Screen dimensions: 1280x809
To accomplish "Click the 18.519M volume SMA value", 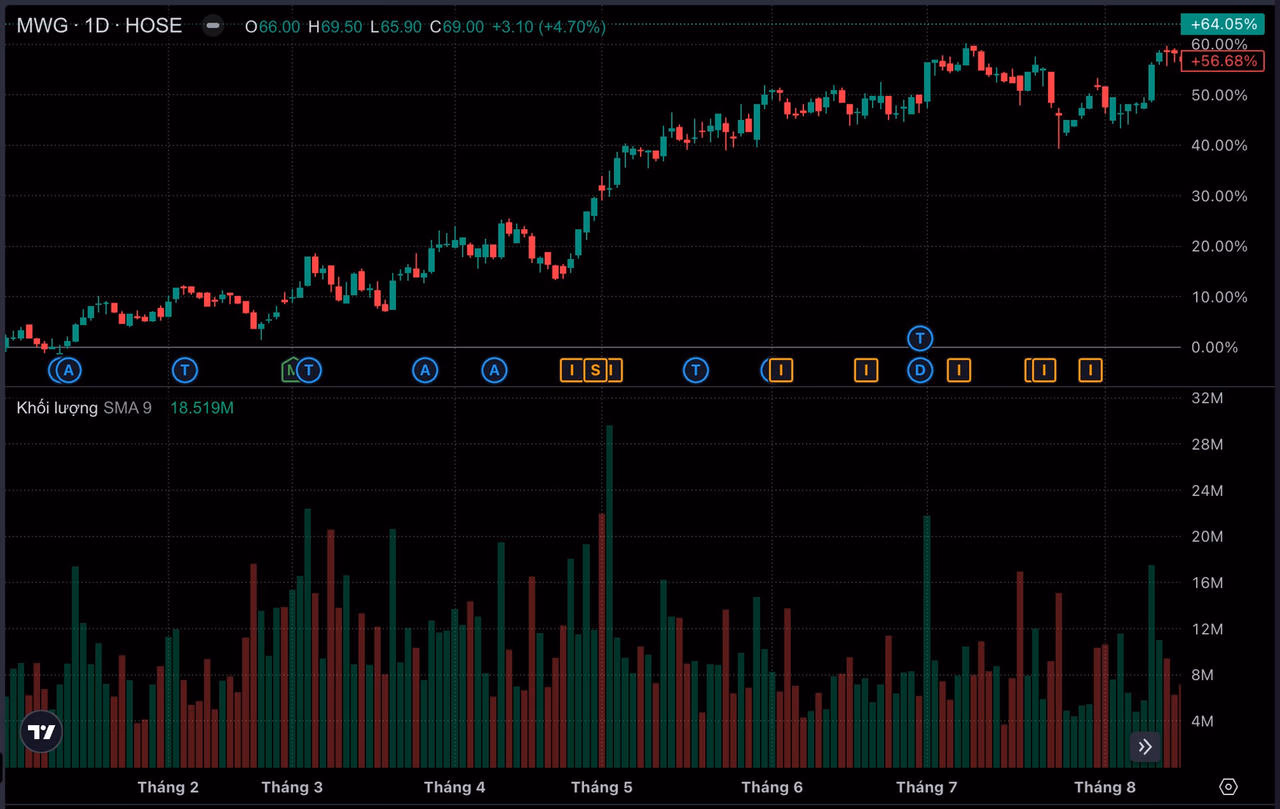I will (x=202, y=408).
